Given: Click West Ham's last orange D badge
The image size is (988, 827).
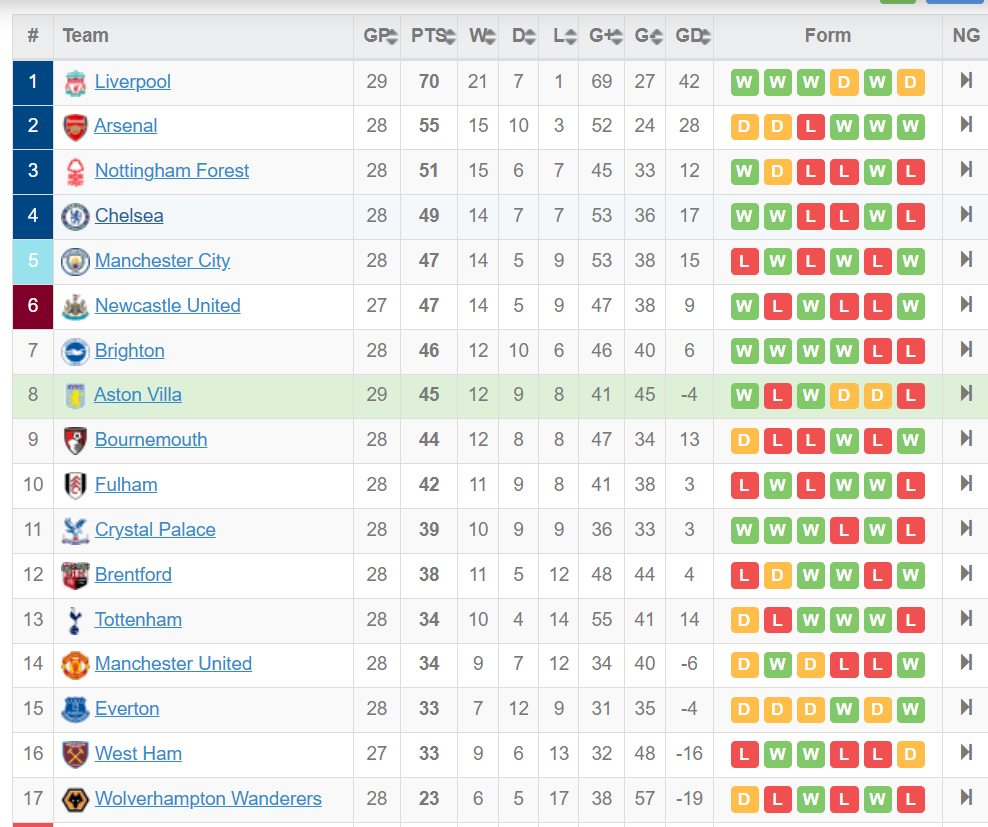Looking at the screenshot, I should 910,755.
